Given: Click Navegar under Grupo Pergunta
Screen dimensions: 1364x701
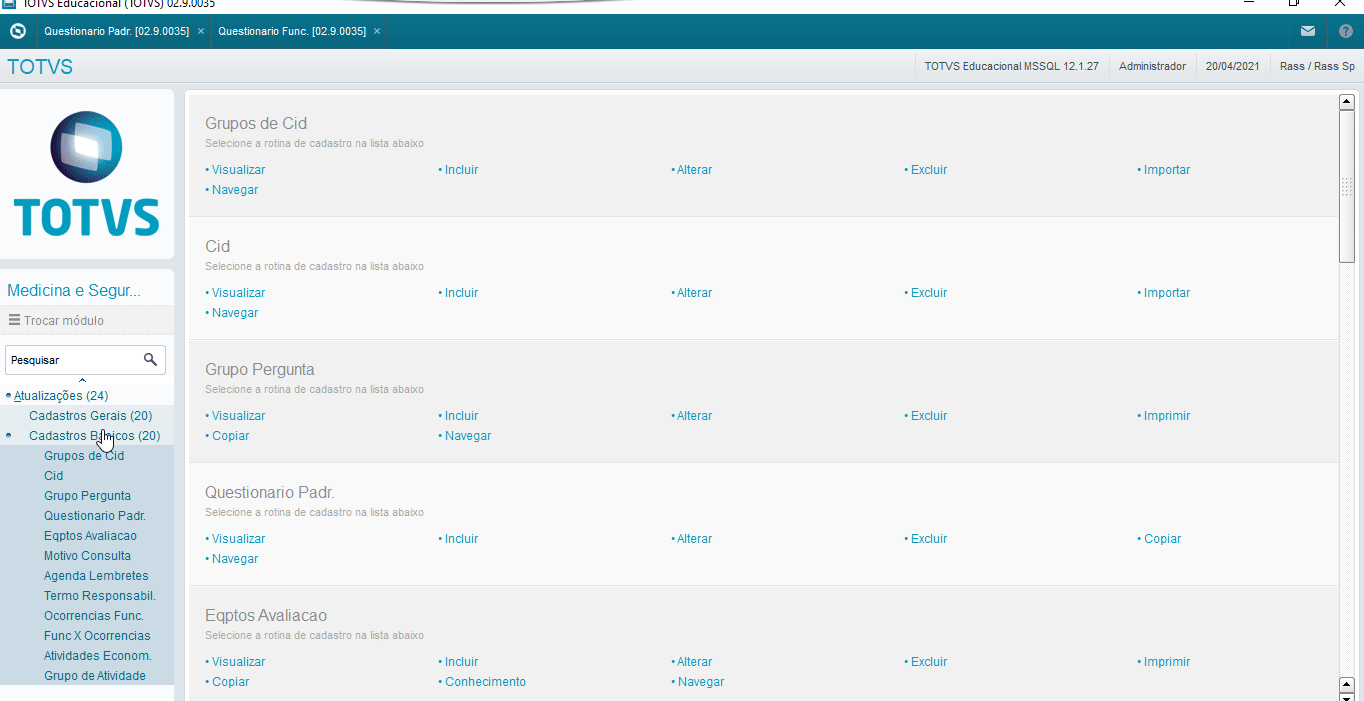Looking at the screenshot, I should 467,436.
